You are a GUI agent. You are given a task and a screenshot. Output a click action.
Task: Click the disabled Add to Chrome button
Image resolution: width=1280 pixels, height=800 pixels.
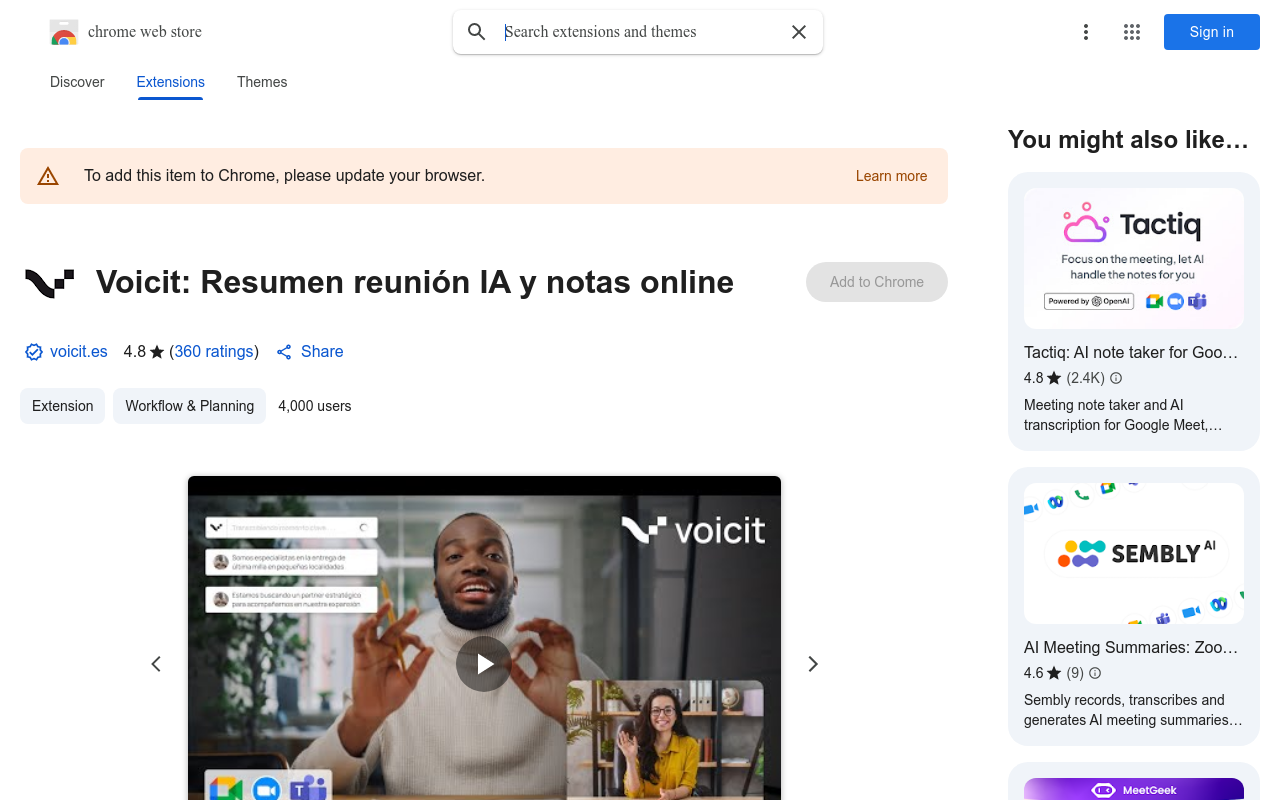(877, 282)
